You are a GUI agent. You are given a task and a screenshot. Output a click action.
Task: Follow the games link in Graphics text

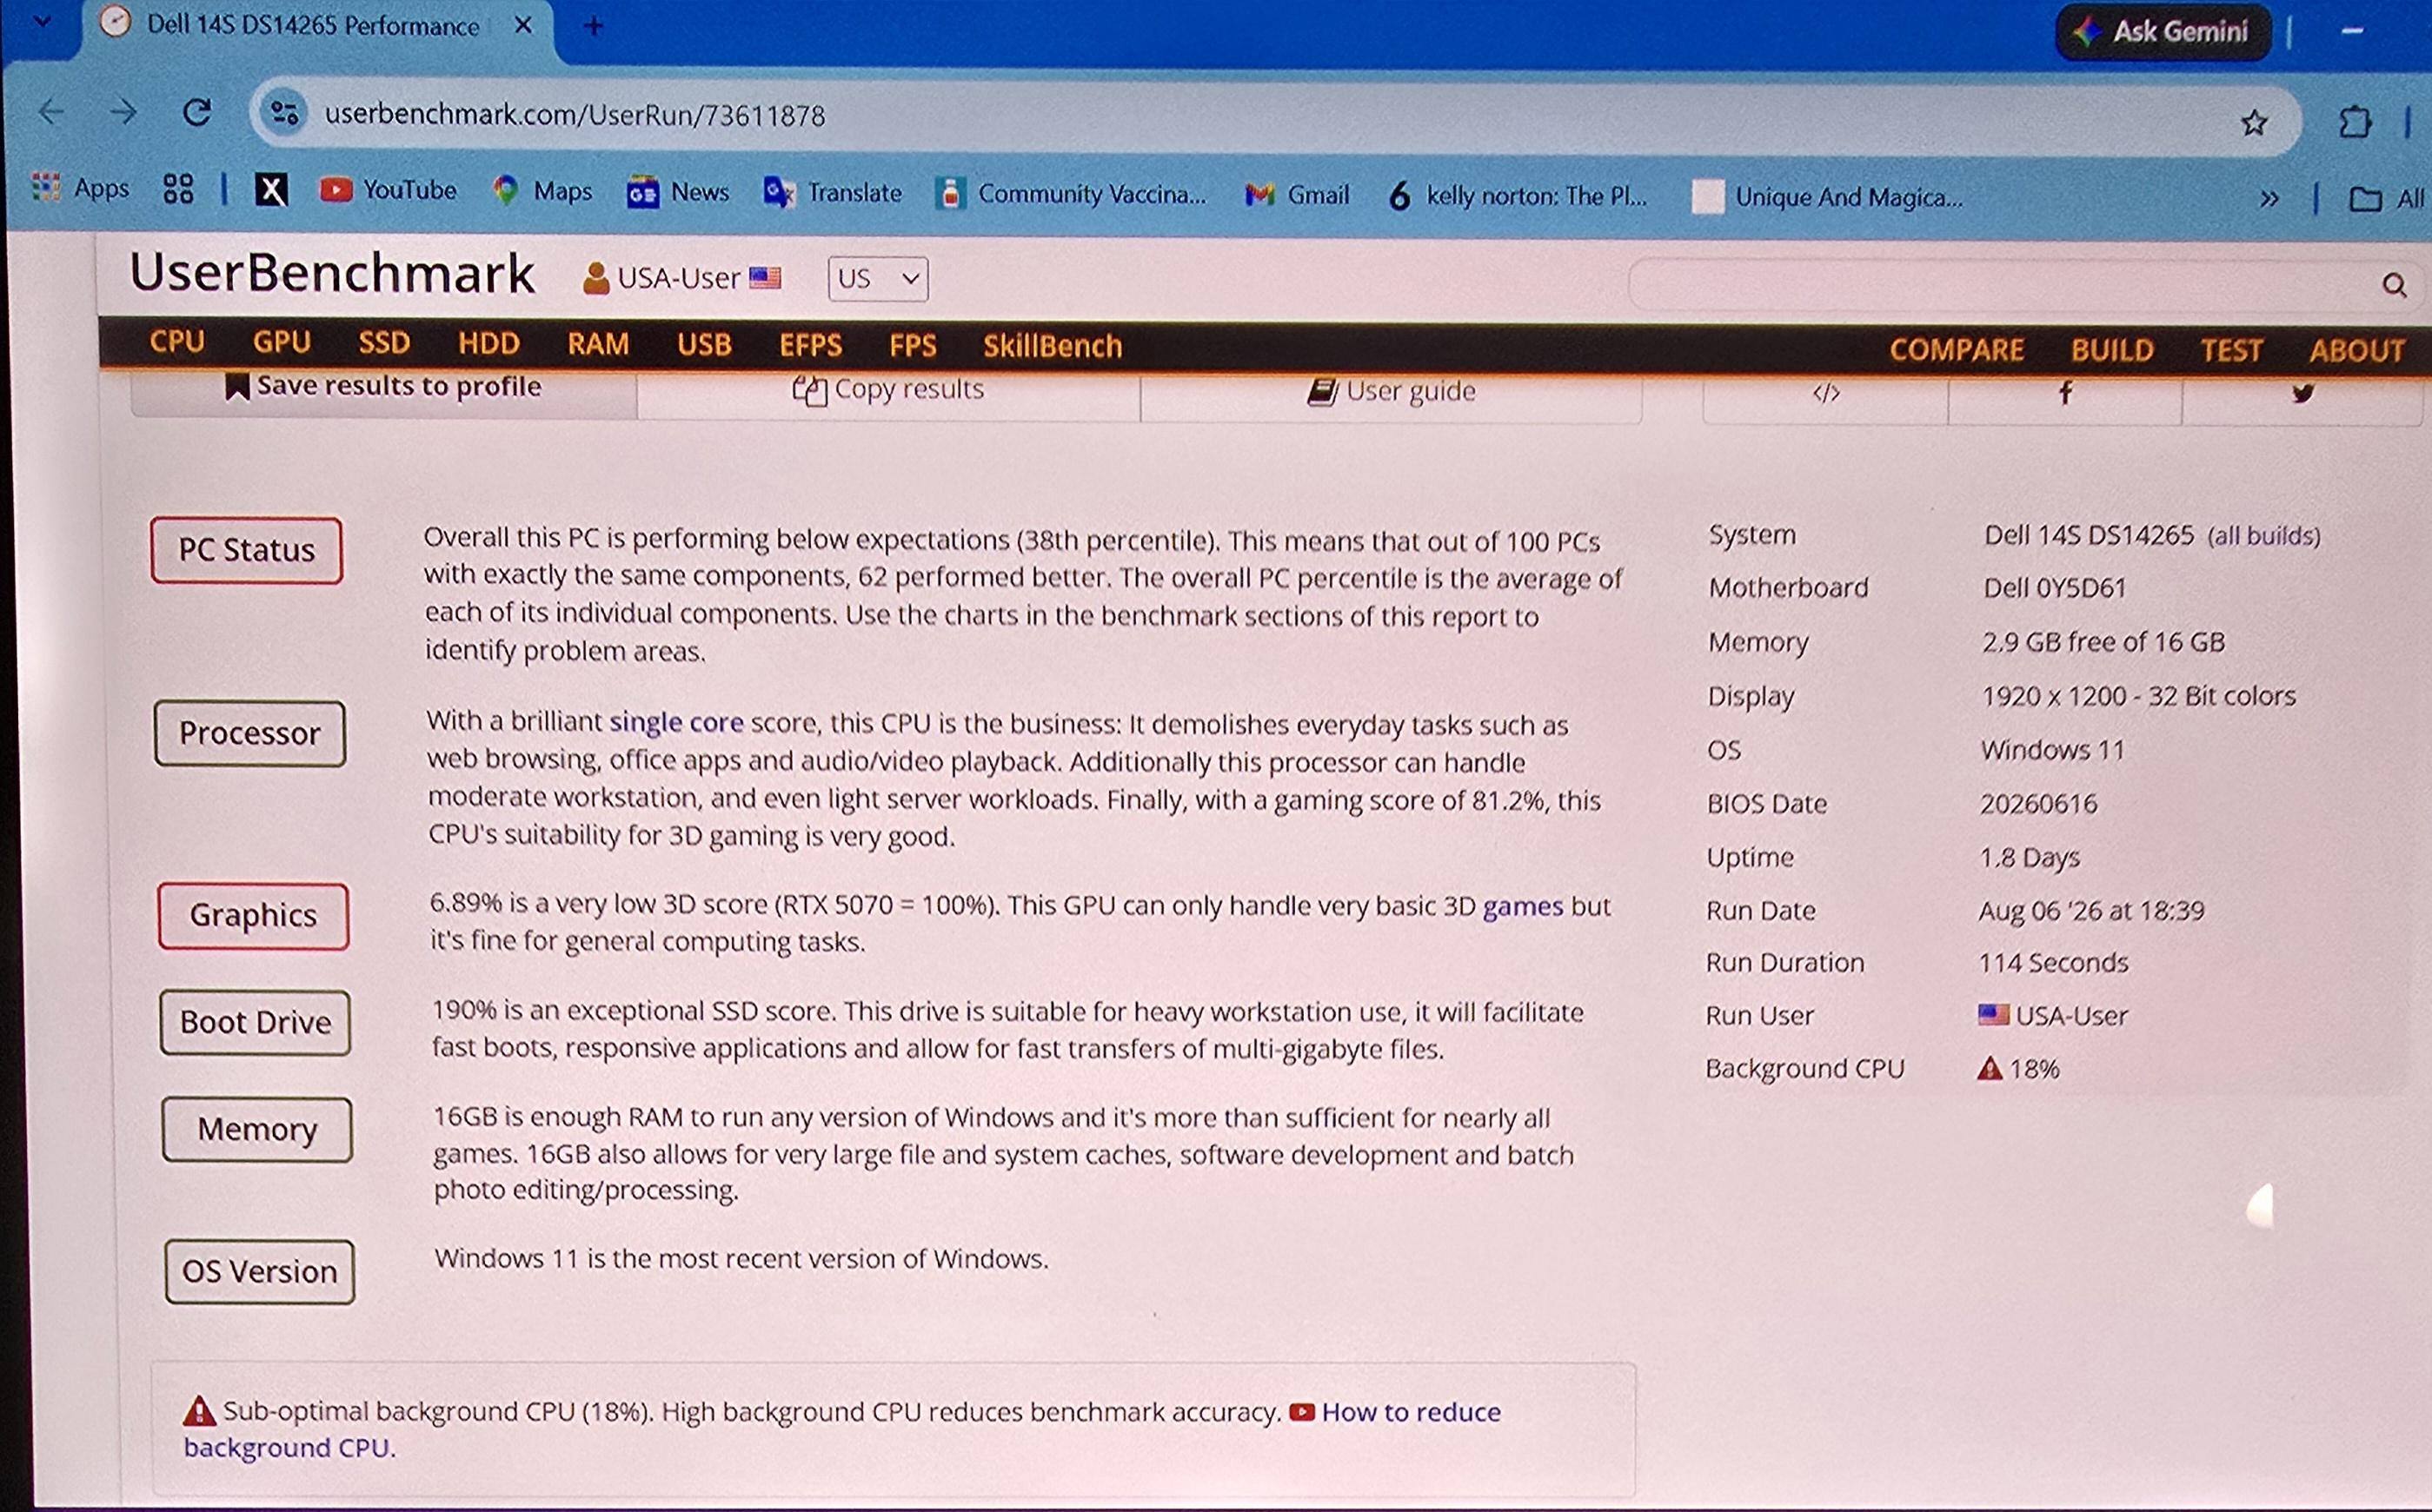pyautogui.click(x=1522, y=906)
